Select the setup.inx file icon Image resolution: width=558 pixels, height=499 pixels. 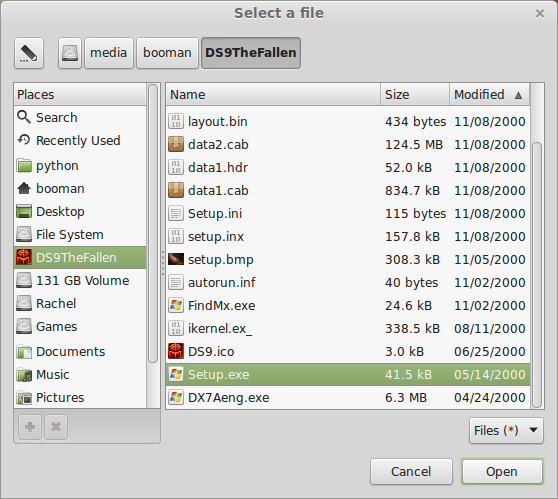click(176, 236)
